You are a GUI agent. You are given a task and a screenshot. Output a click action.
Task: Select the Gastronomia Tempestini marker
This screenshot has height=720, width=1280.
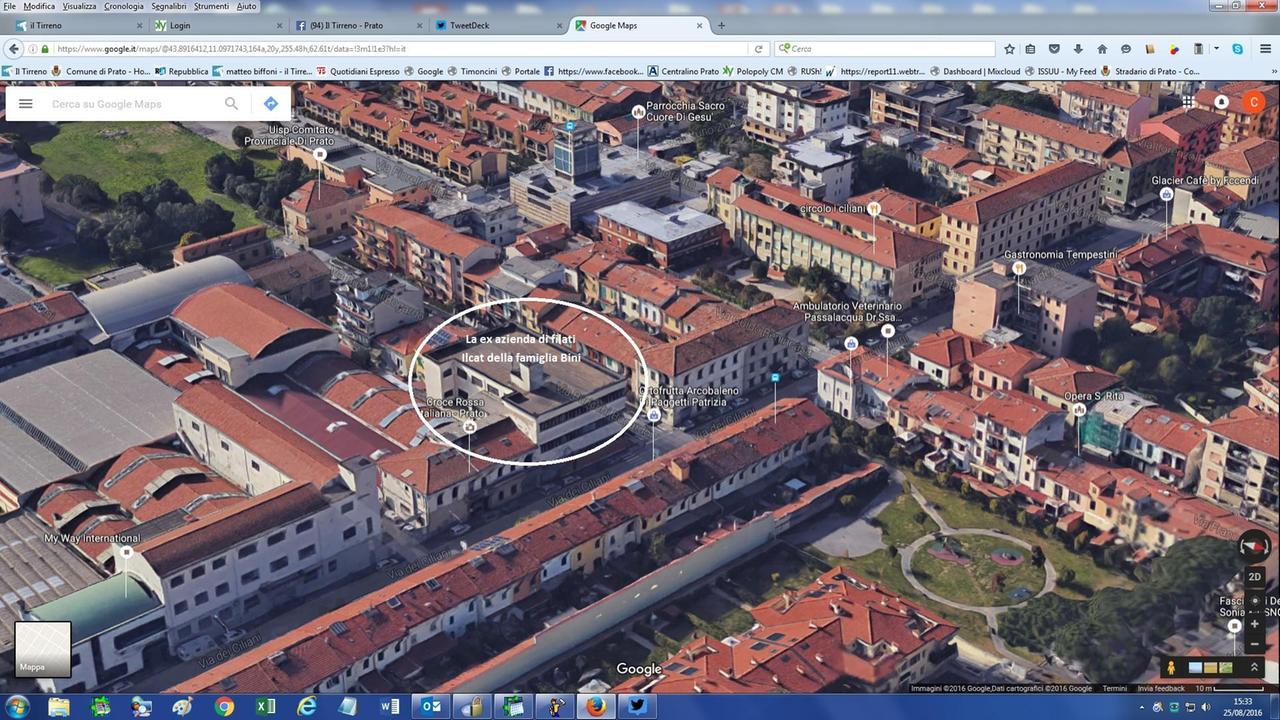click(1018, 268)
